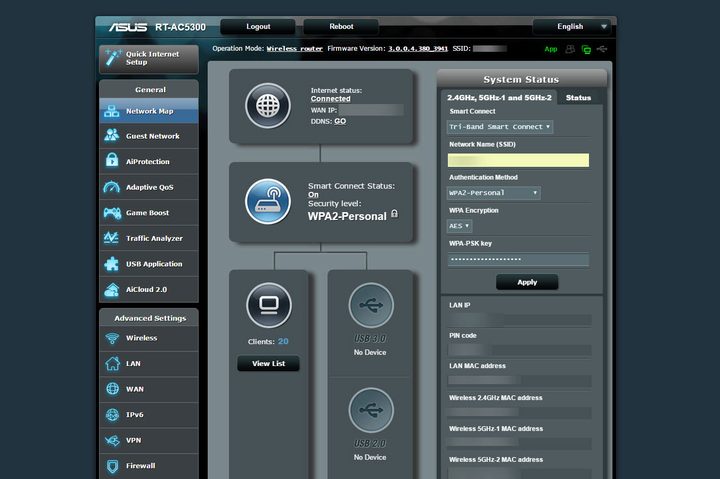The image size is (720, 479).
Task: Open Authentication Method WPA2-Personal dropdown
Action: pos(494,193)
